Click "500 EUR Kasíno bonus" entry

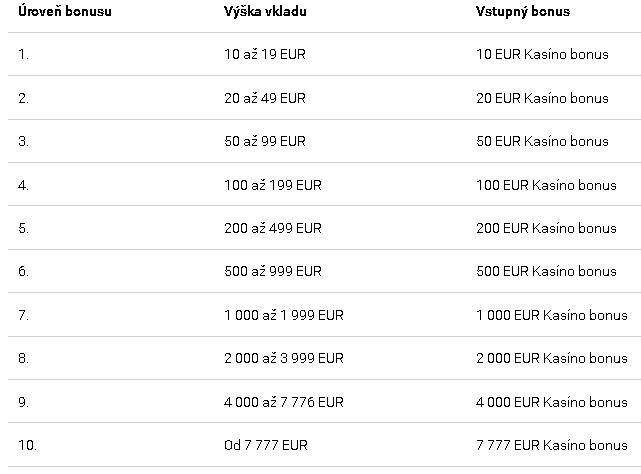coord(546,271)
